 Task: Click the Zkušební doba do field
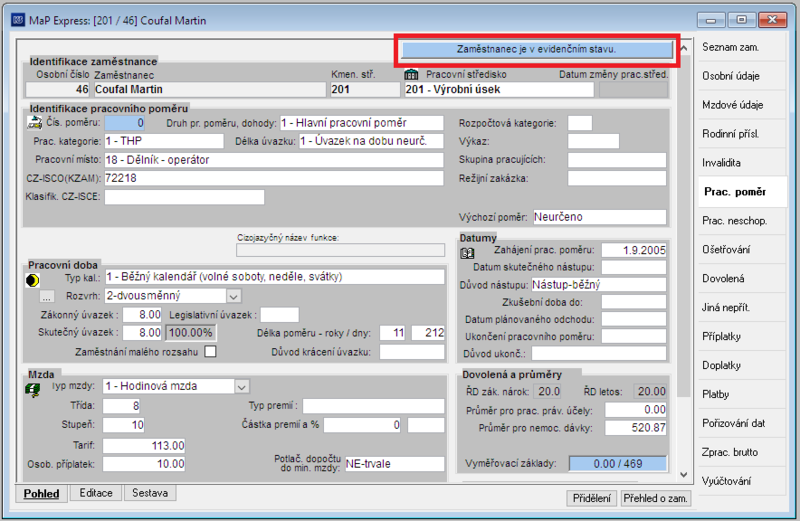coord(634,302)
